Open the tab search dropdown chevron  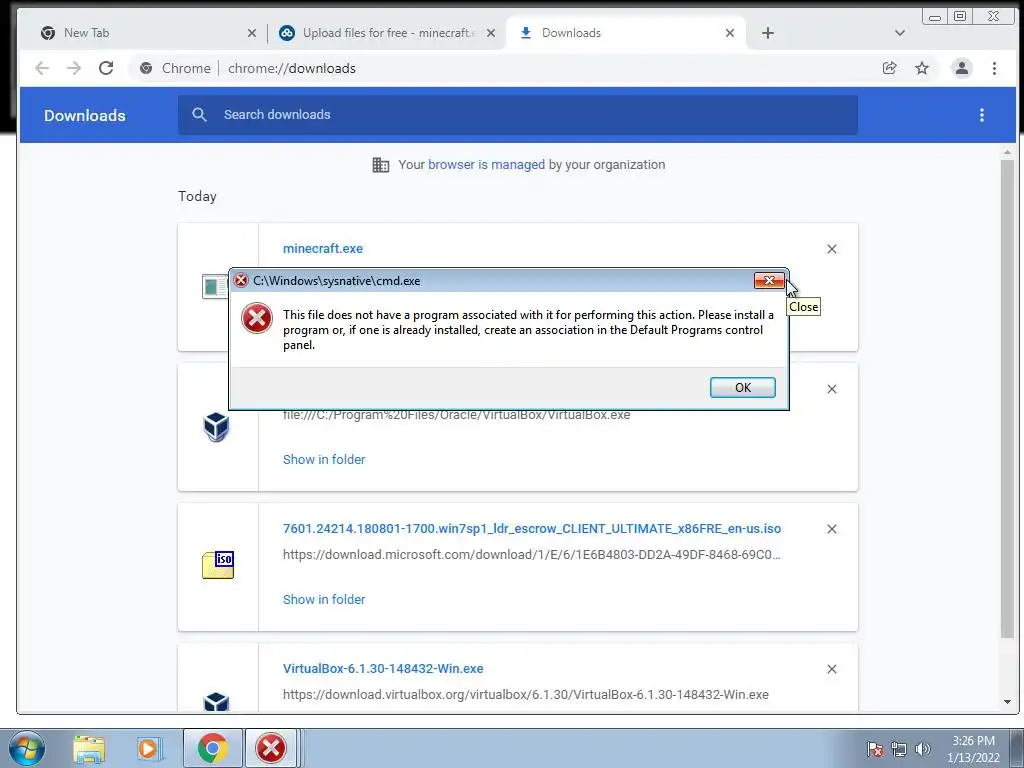(x=899, y=33)
